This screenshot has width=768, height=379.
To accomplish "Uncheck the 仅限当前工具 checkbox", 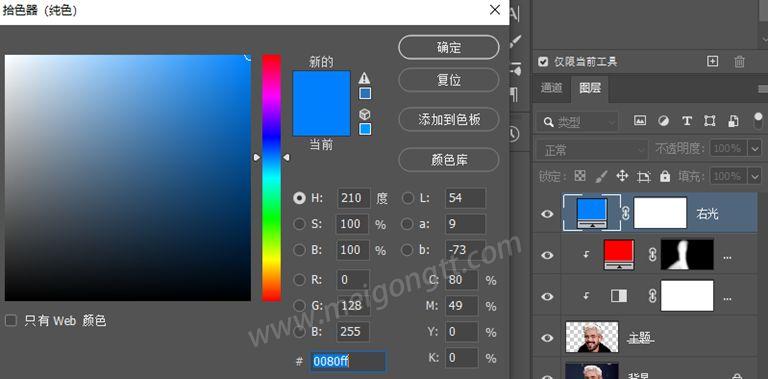I will (x=543, y=62).
